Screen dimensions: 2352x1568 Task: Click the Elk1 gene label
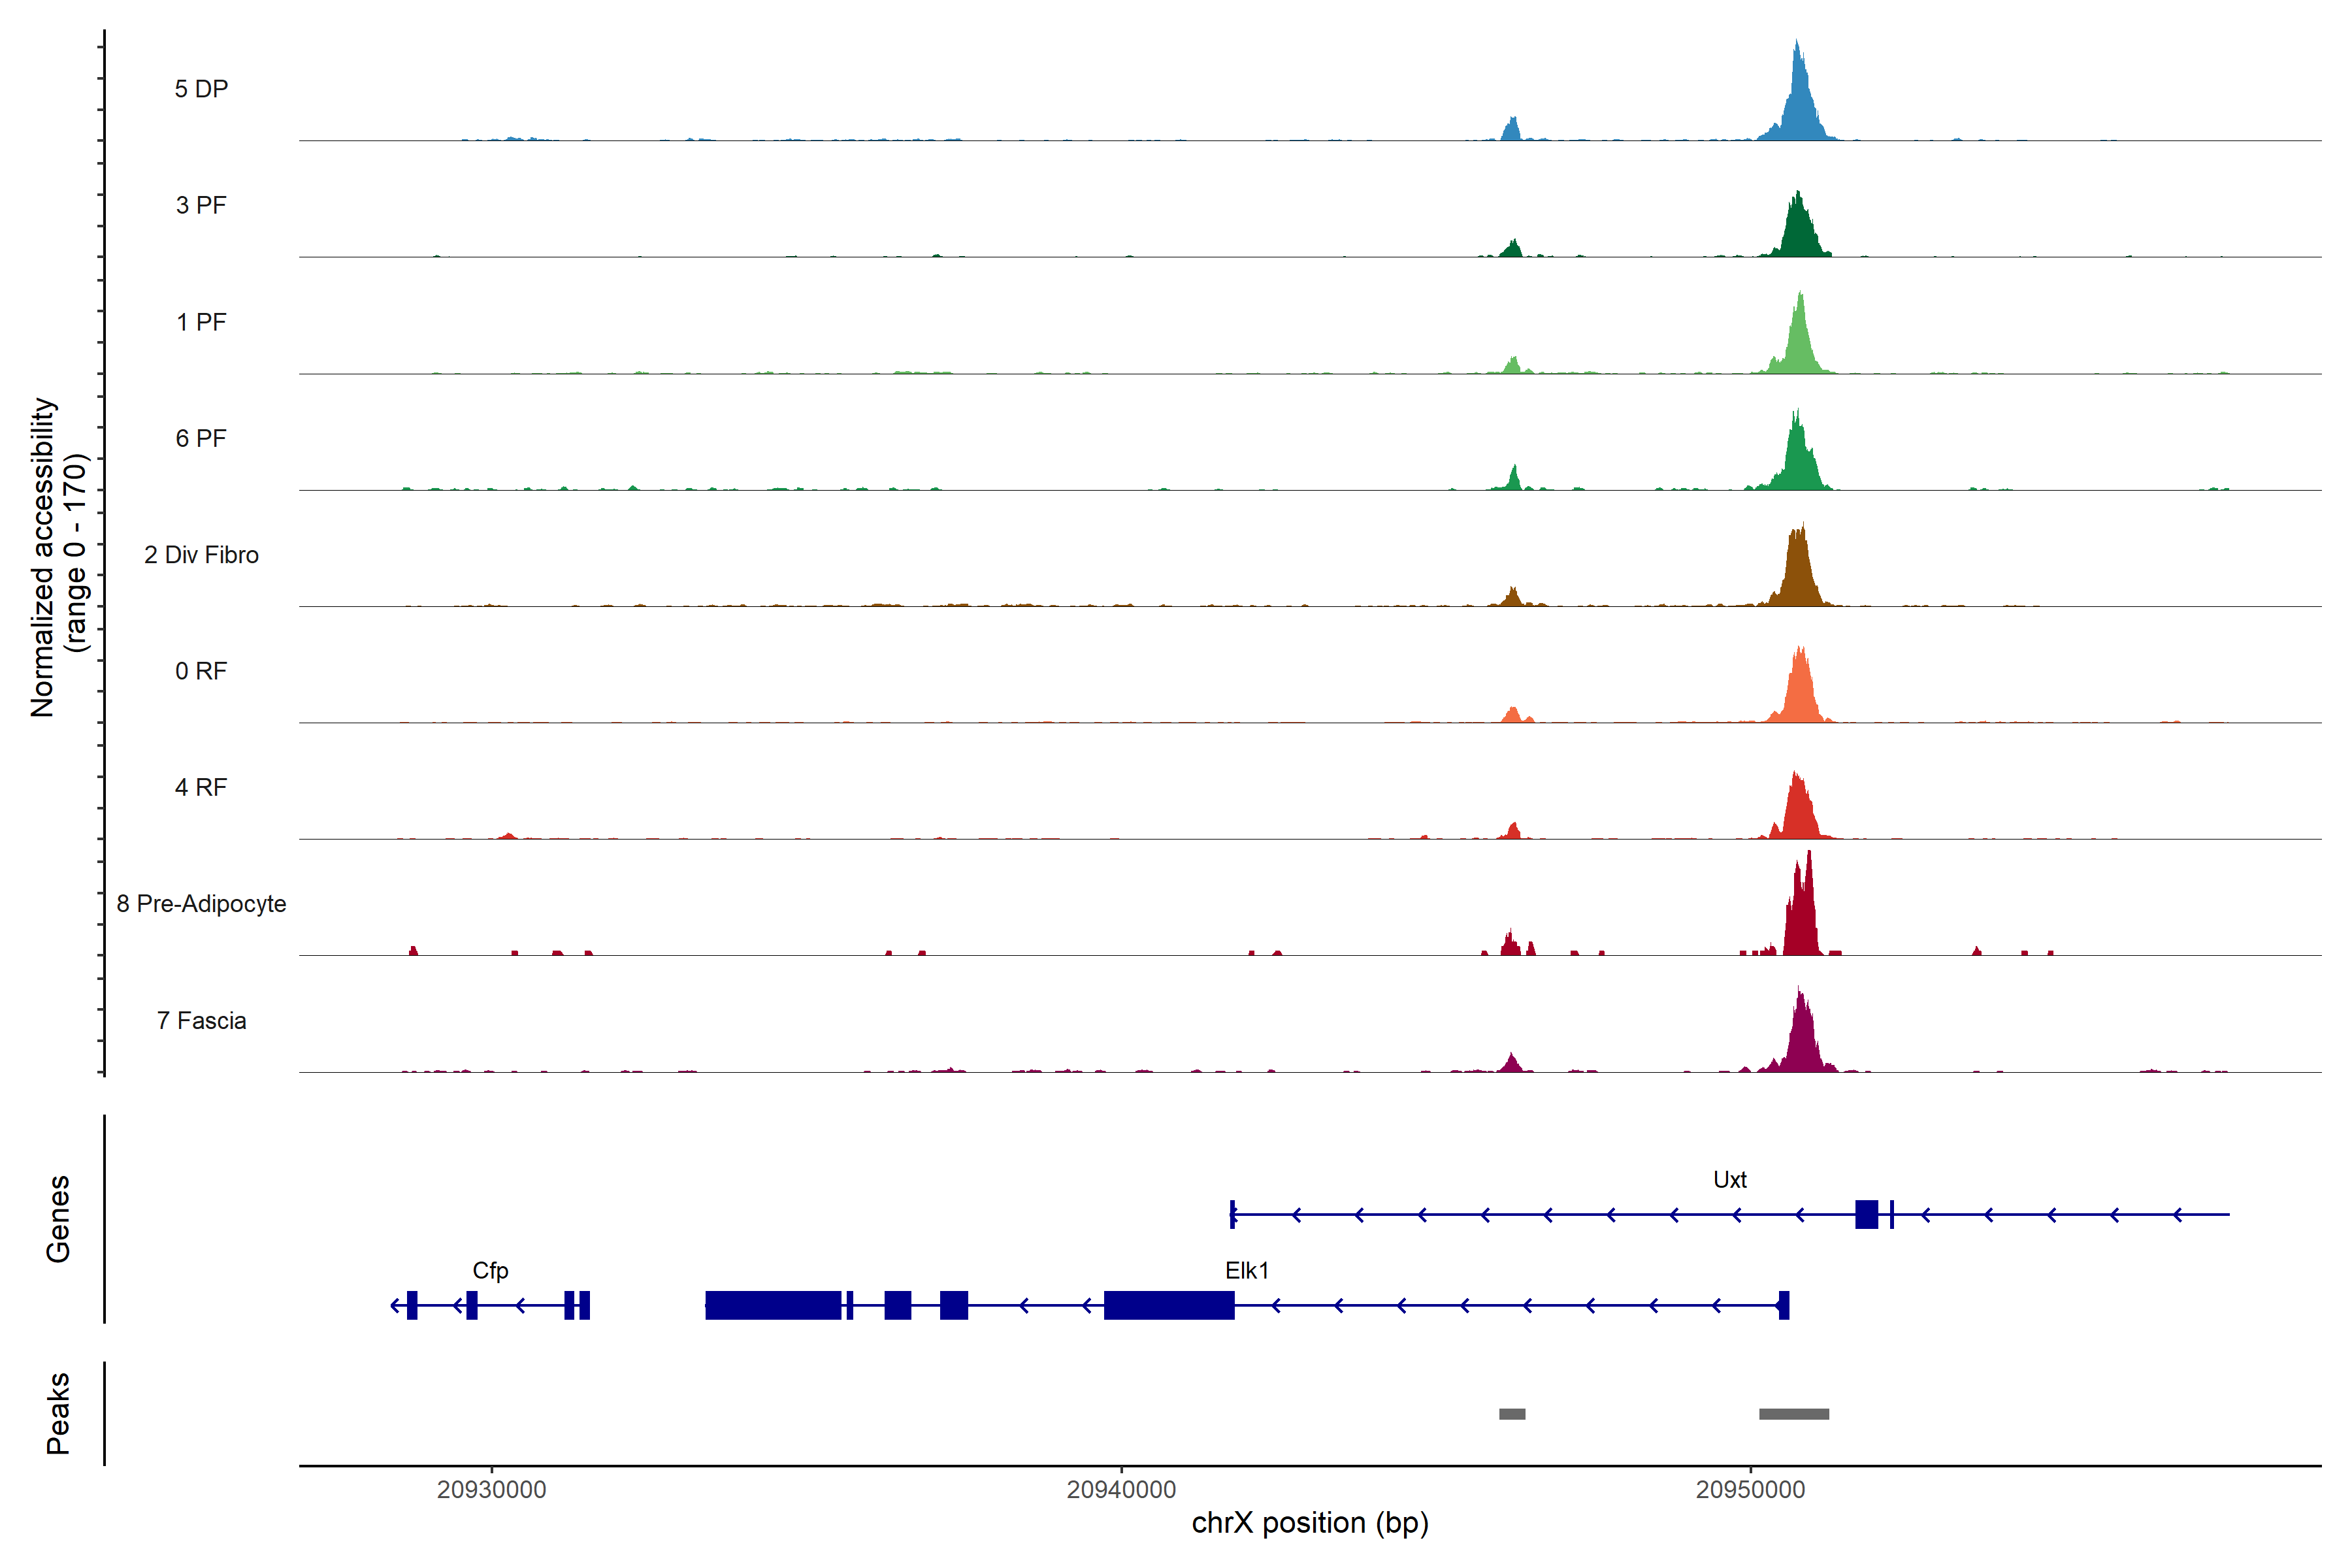(1246, 1271)
